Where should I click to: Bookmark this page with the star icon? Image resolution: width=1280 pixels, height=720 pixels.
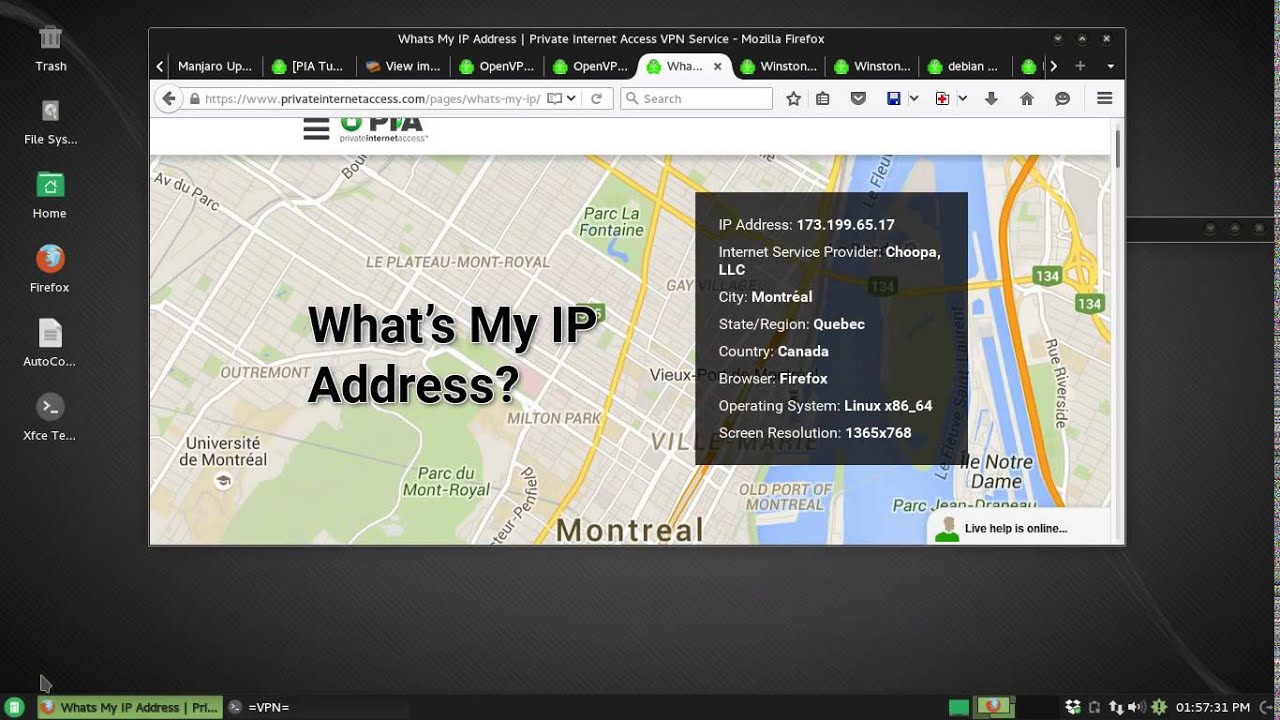[x=793, y=98]
